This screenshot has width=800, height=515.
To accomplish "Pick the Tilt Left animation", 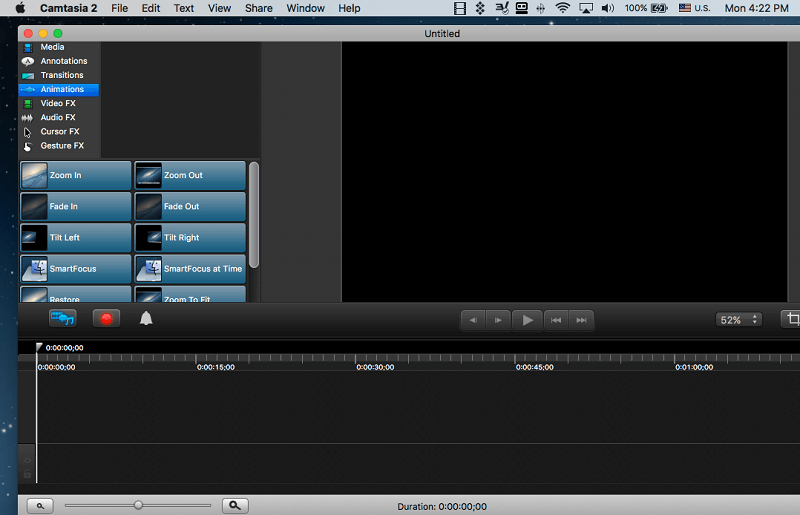I will [76, 238].
